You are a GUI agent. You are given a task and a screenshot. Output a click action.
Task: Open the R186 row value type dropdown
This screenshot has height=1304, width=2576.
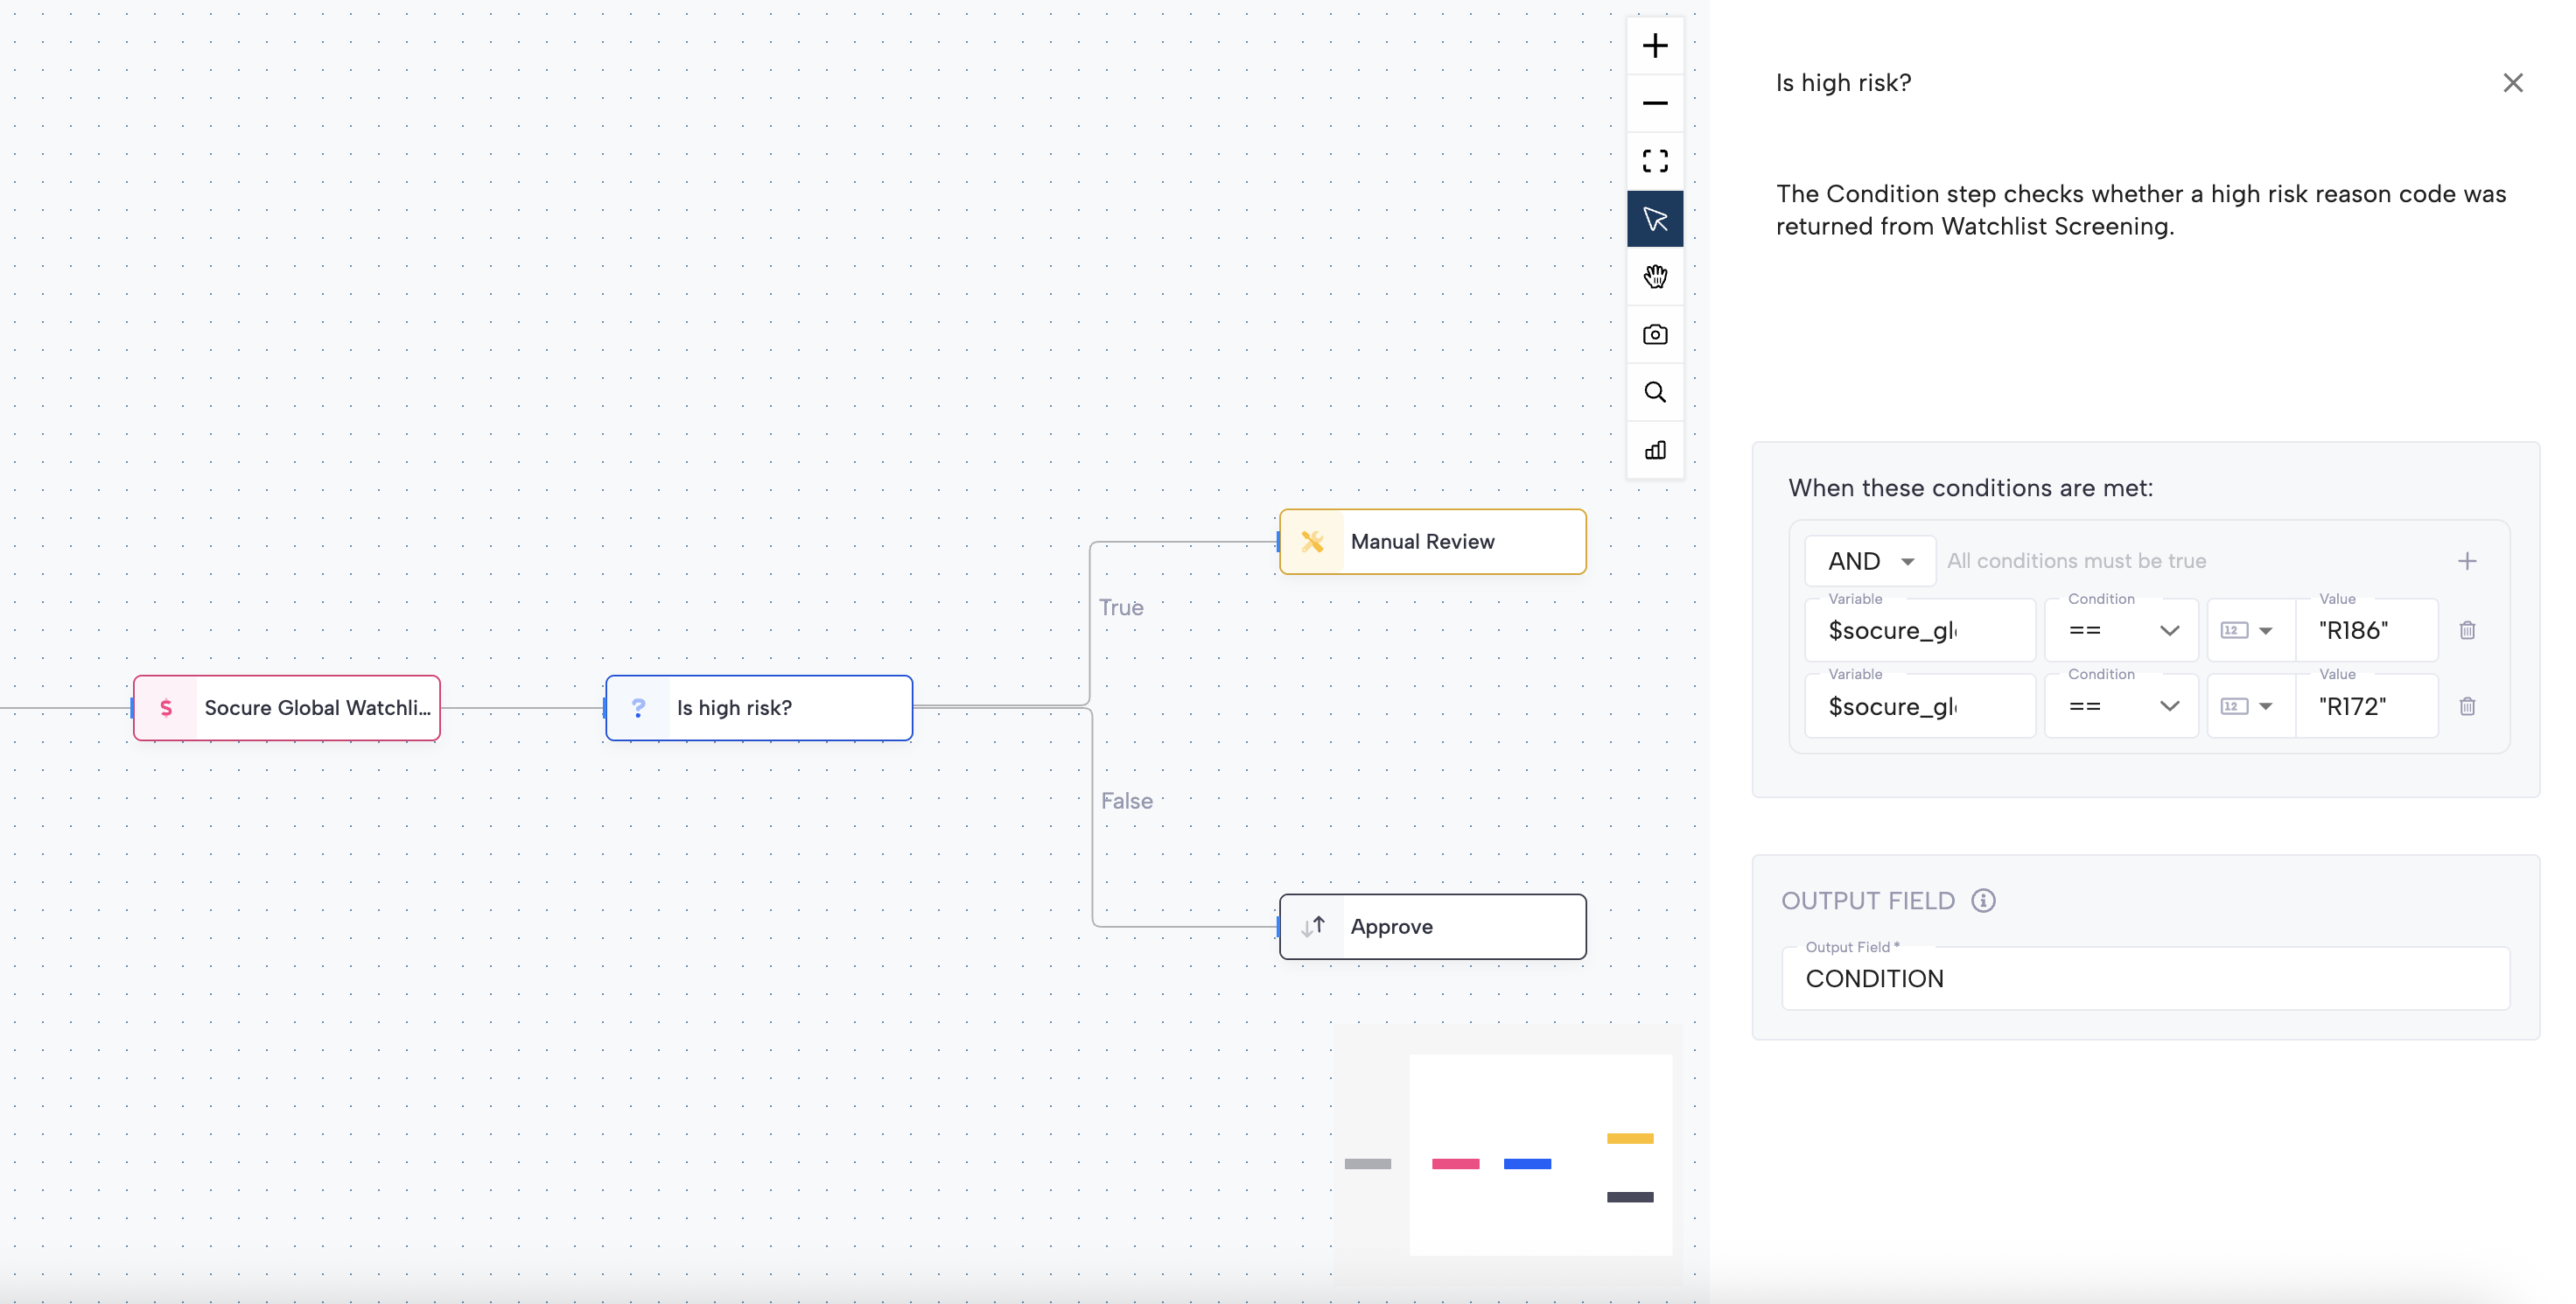click(x=2247, y=630)
